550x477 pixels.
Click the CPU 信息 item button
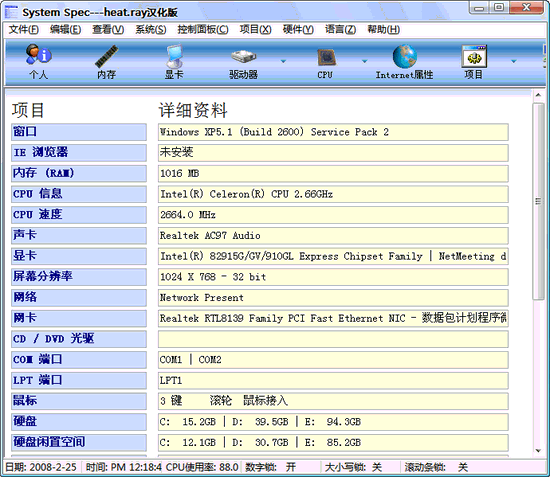[x=79, y=194]
